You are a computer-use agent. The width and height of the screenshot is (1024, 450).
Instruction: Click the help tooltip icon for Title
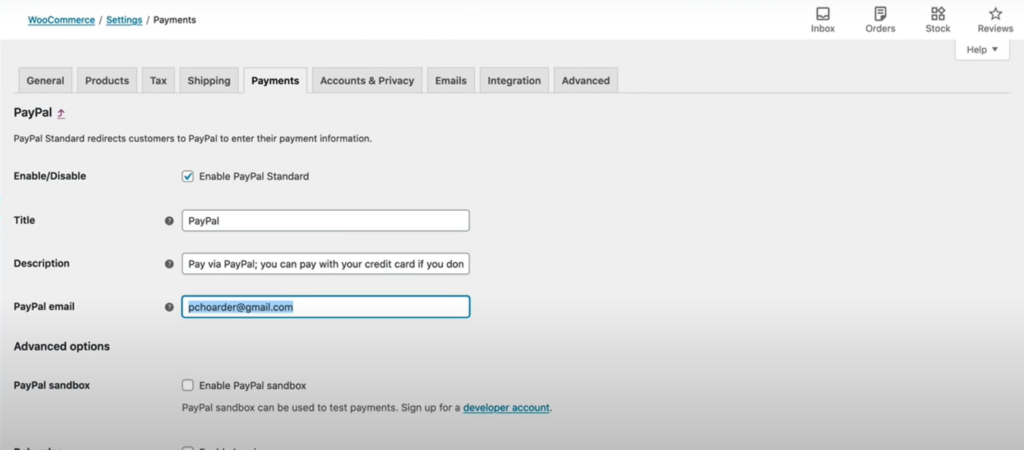click(x=169, y=221)
